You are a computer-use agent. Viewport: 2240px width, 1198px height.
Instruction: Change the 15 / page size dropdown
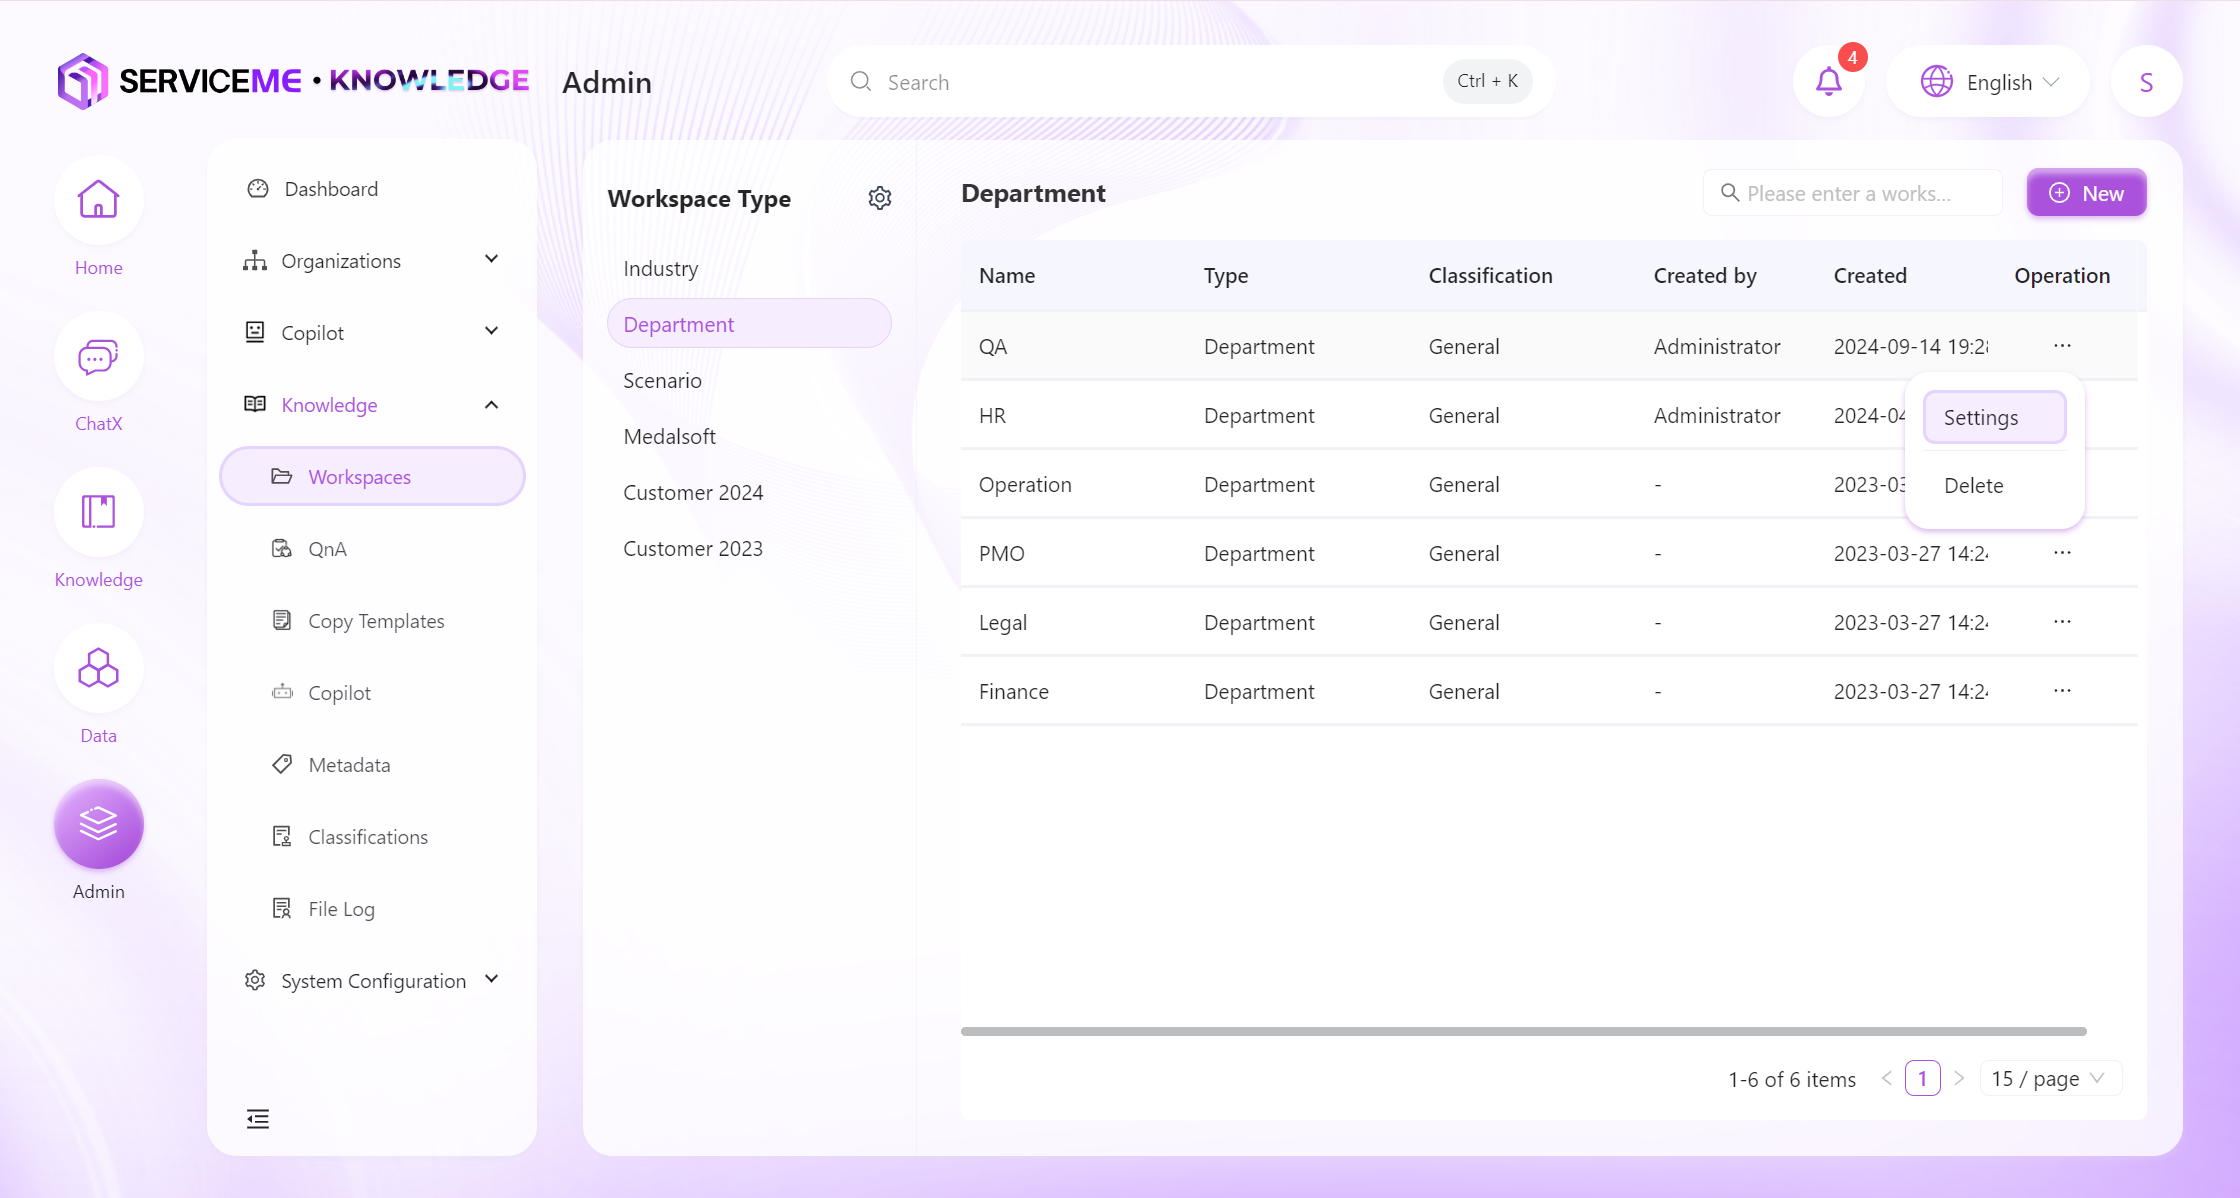(2049, 1079)
